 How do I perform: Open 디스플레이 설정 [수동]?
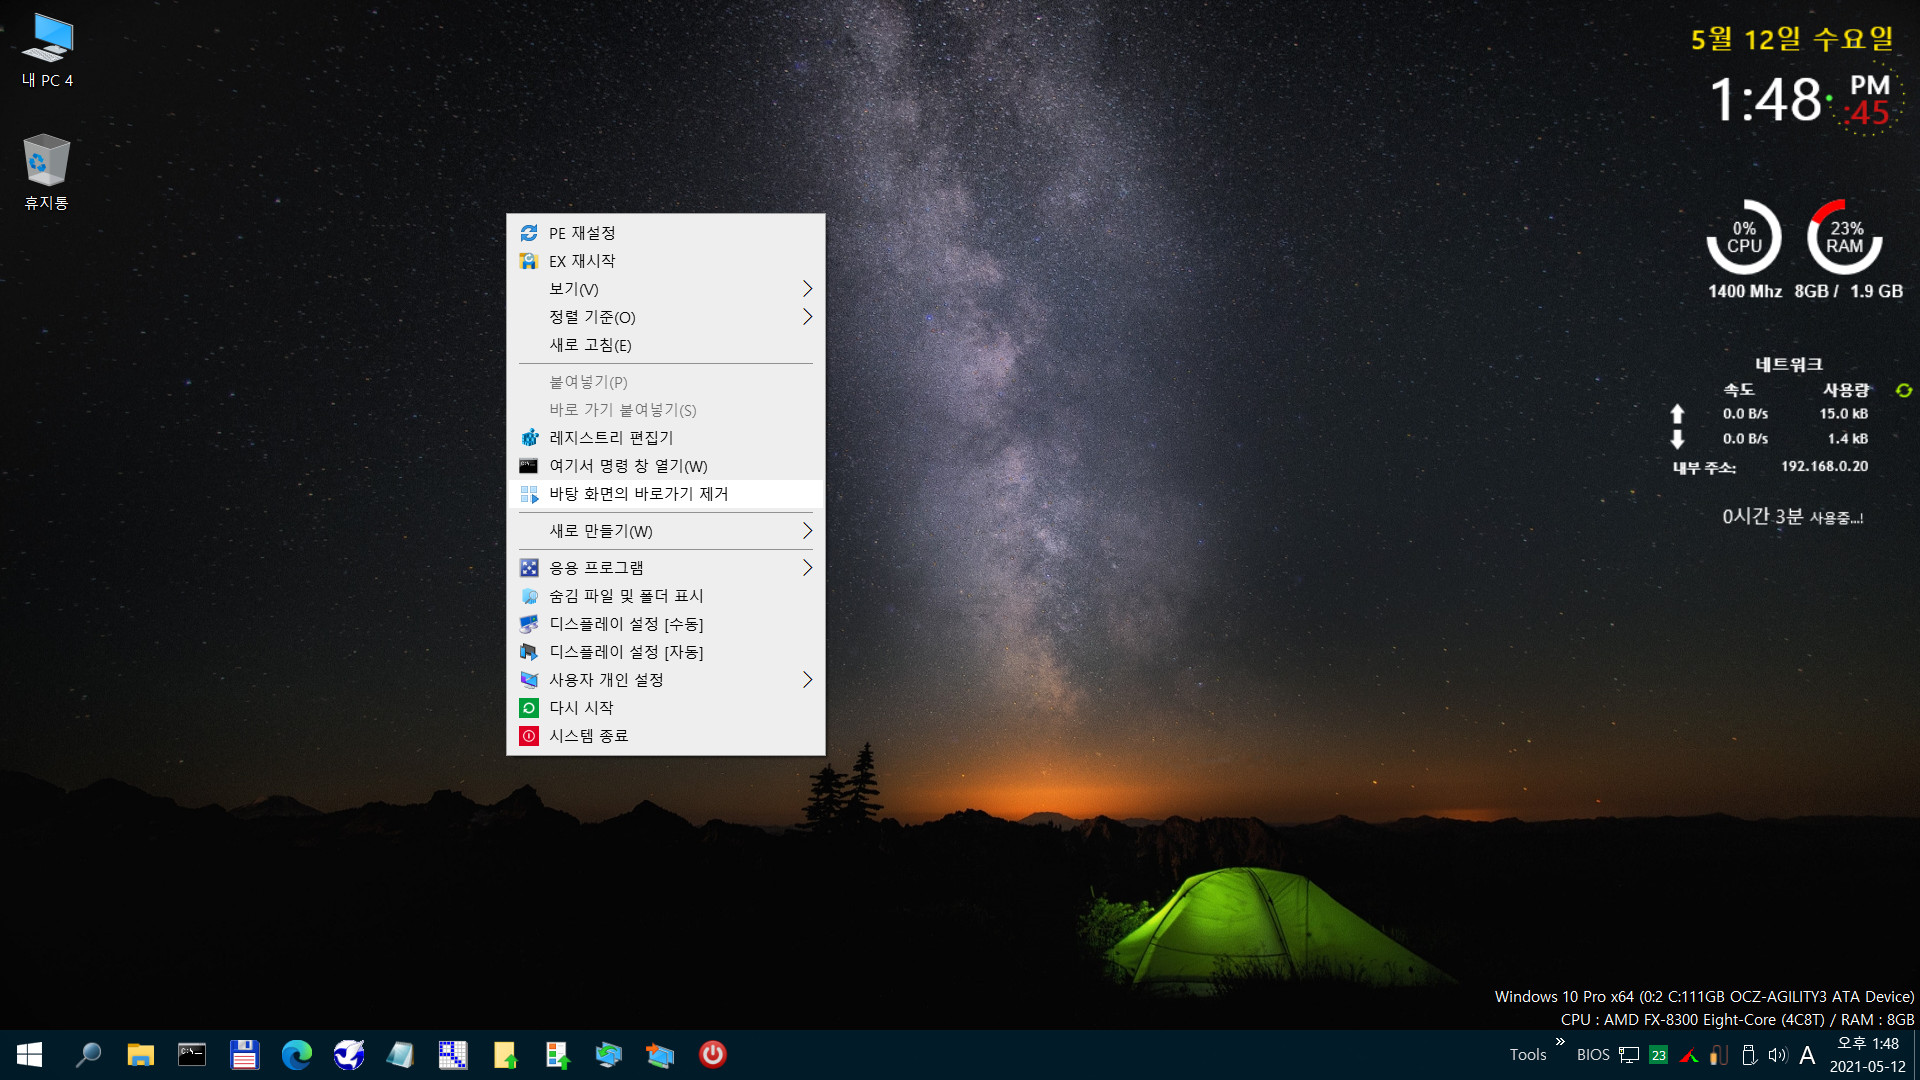click(x=666, y=624)
